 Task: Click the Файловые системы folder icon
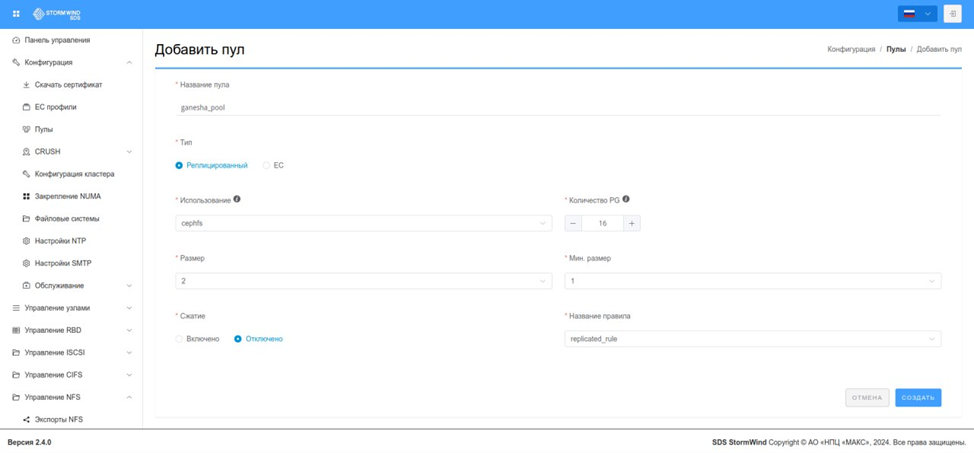pyautogui.click(x=26, y=219)
